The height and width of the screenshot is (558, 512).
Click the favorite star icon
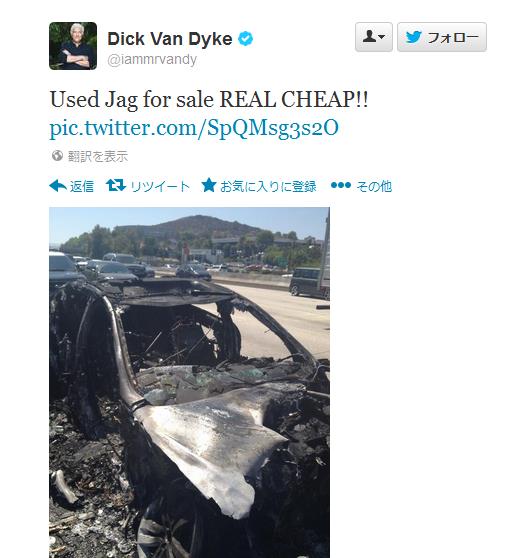[209, 185]
